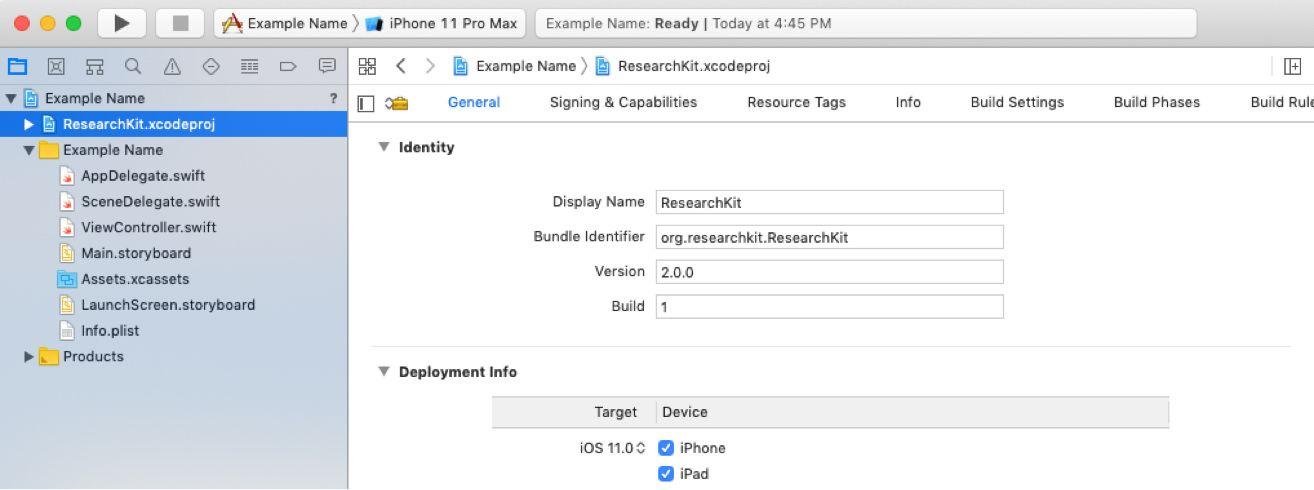1314x490 pixels.
Task: Uncheck the iPad device checkbox
Action: (666, 474)
